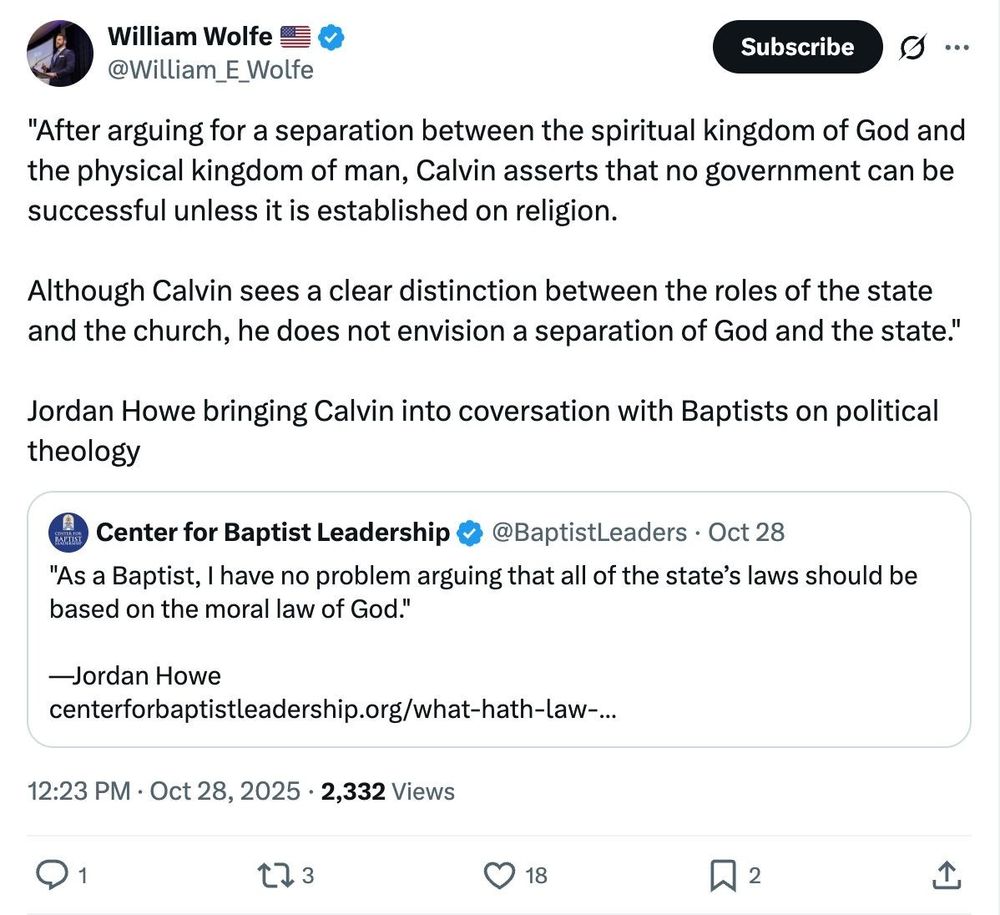Screen dimensions: 1000x915
Task: Click the Oct 28 timestamp on the quoted tweet
Action: click(x=745, y=532)
